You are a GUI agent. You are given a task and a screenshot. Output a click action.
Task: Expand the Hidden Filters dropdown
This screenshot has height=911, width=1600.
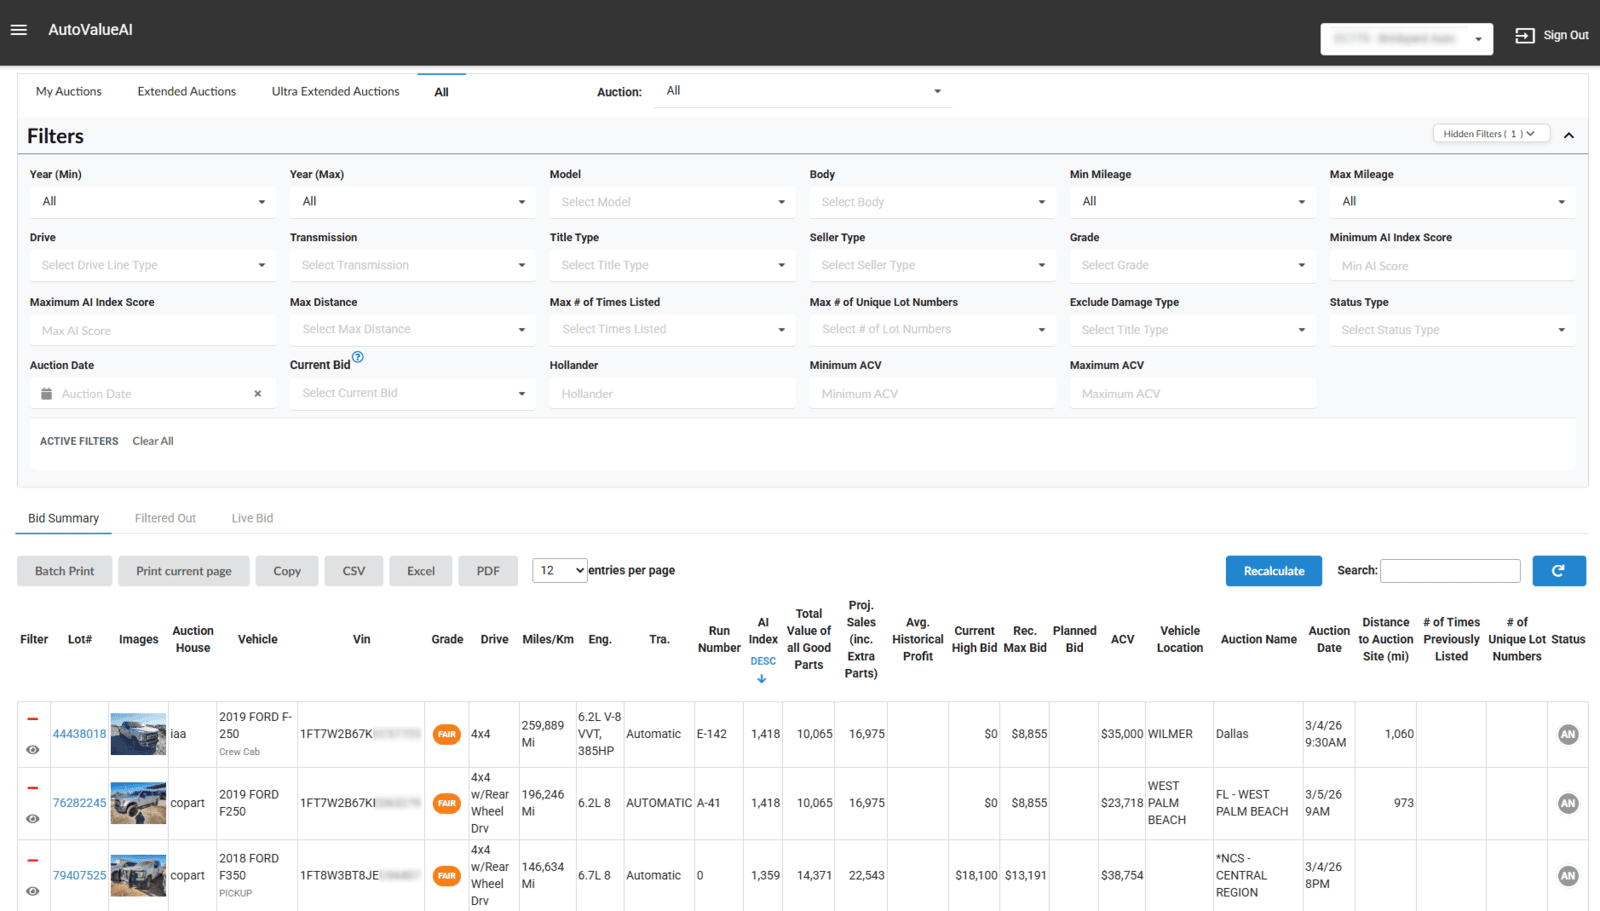(x=1490, y=134)
